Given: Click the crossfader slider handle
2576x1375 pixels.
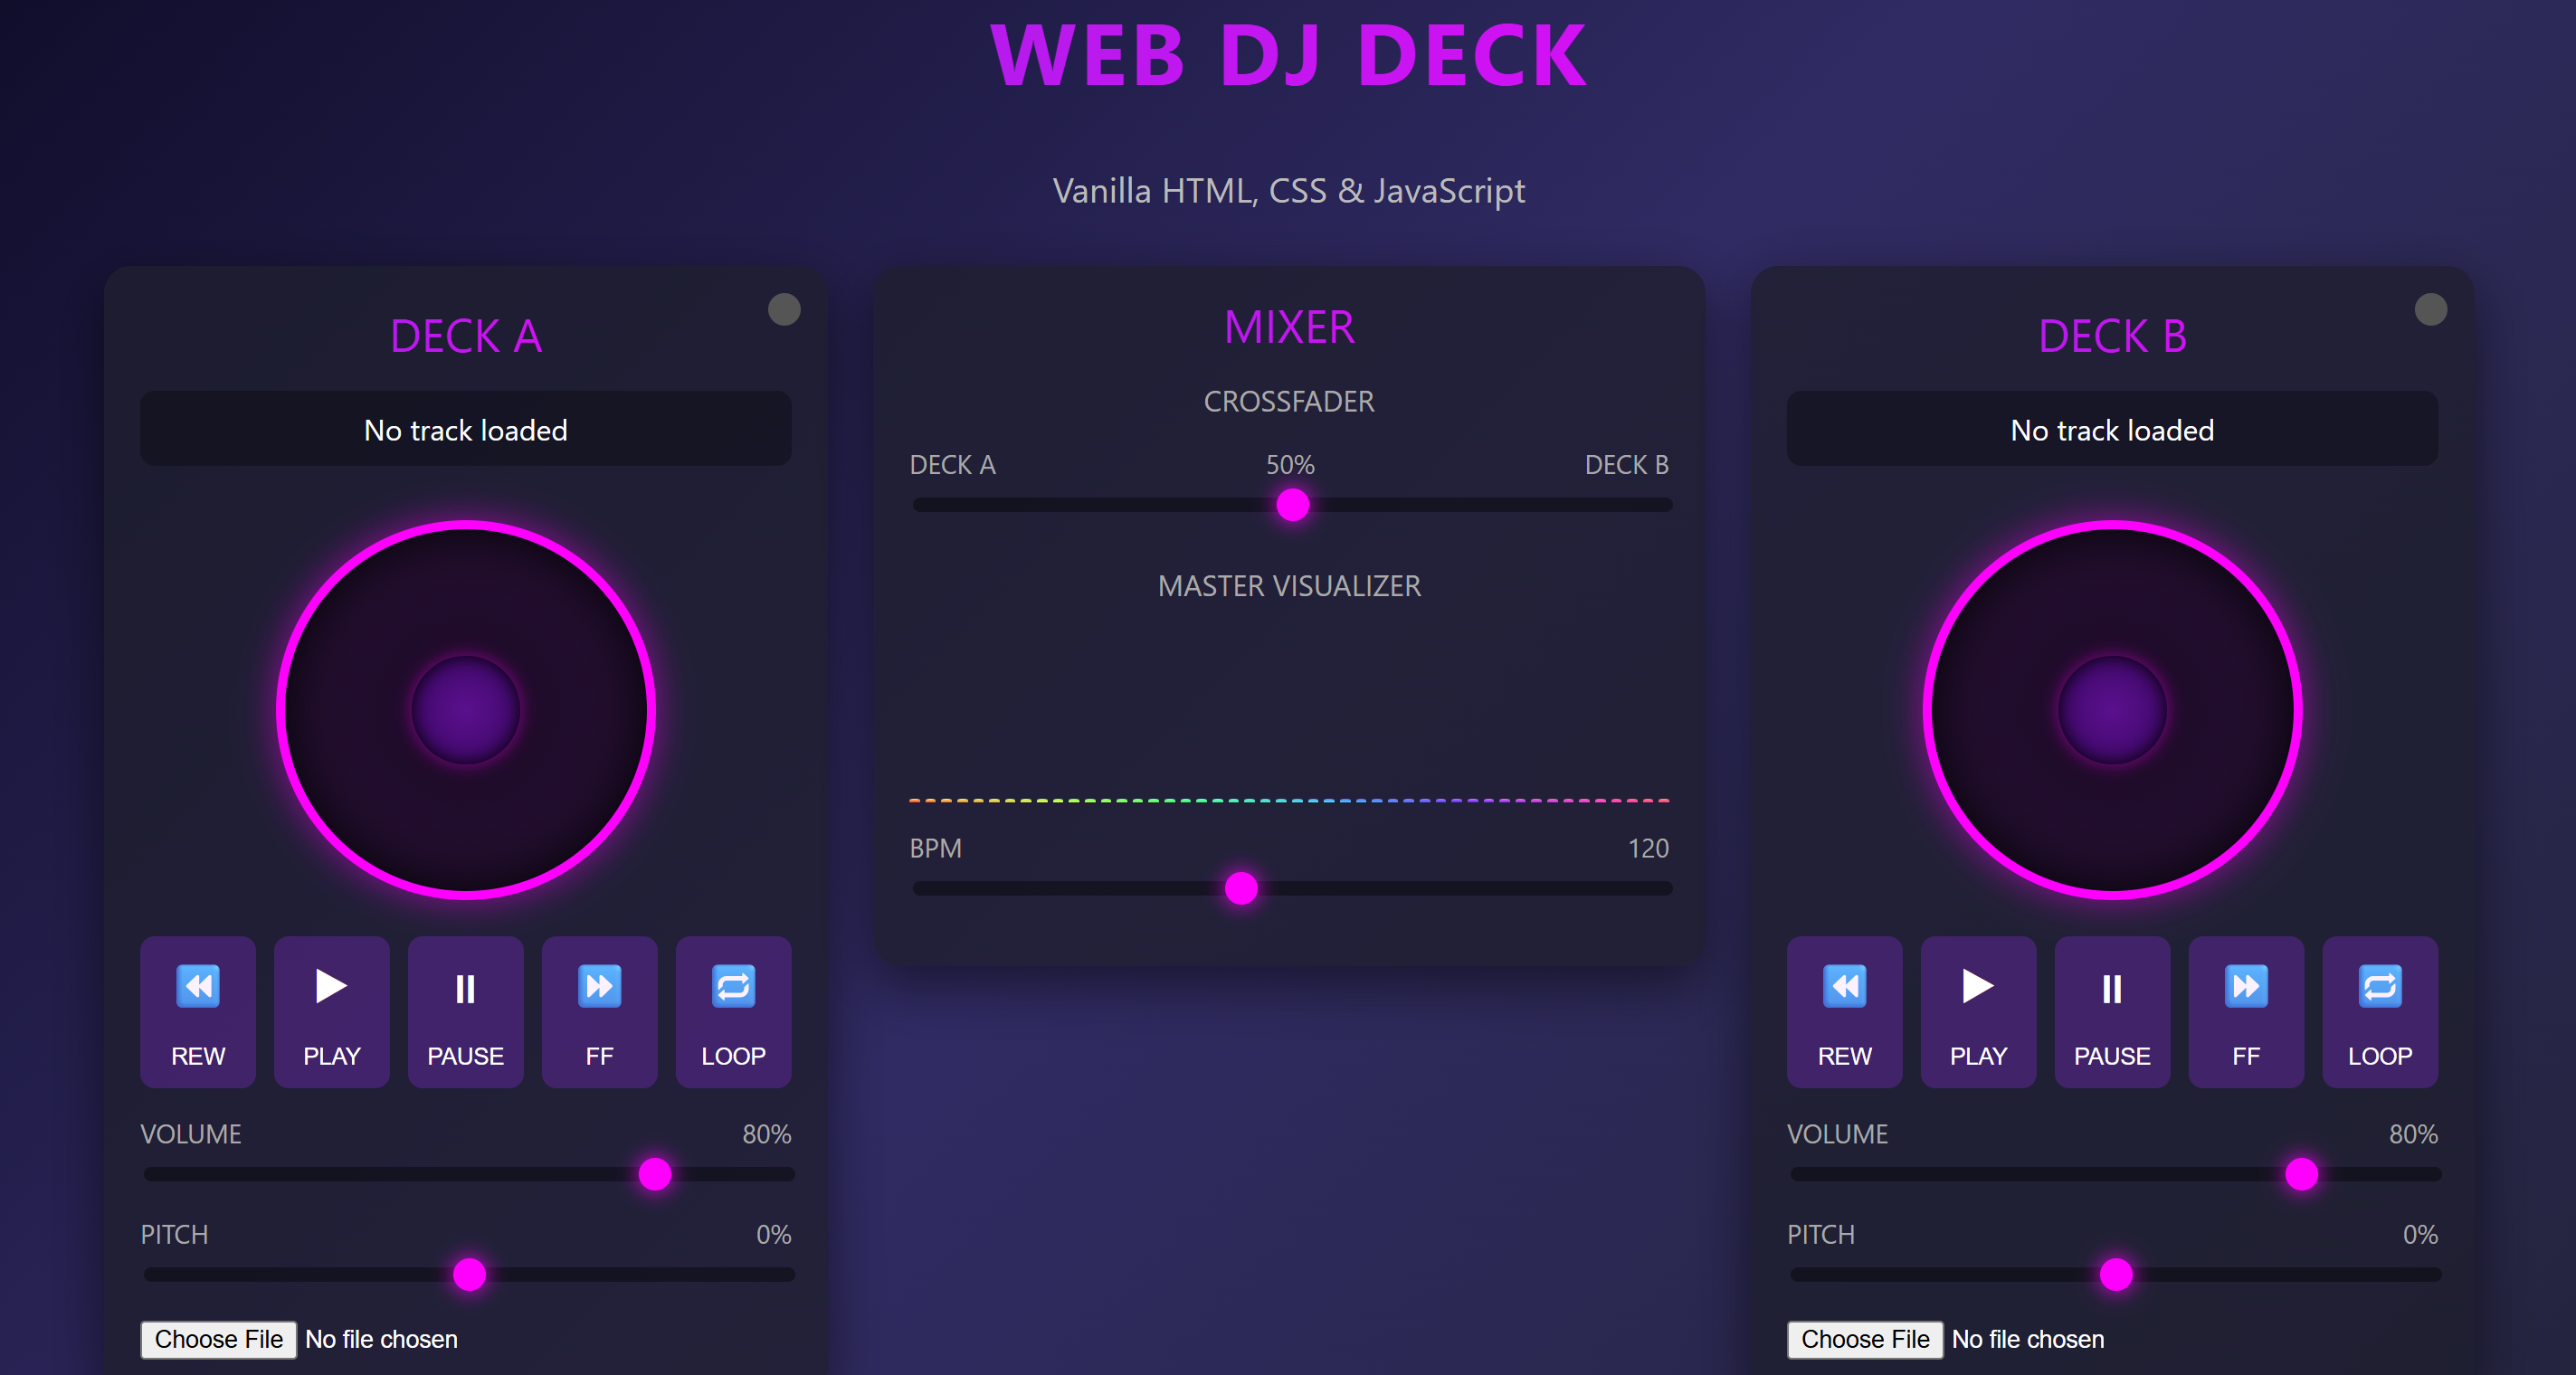Looking at the screenshot, I should [1292, 505].
